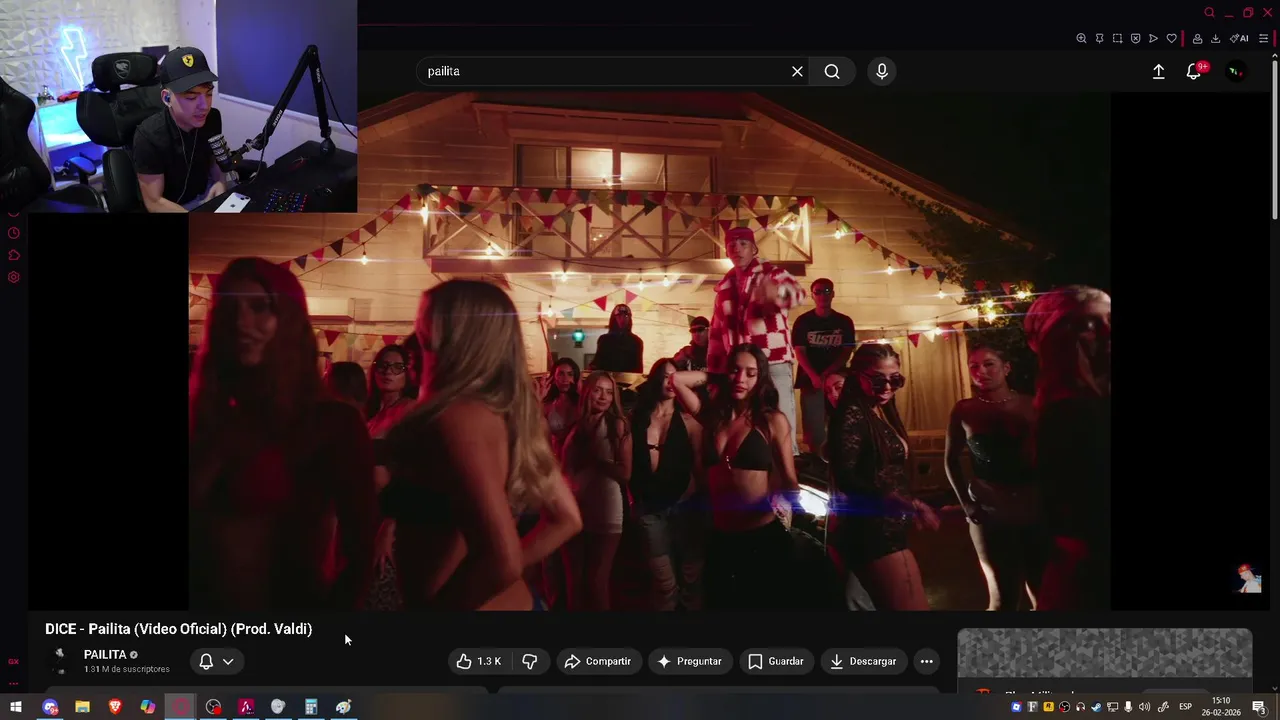Viewport: 1280px width, 720px height.
Task: Dislike the video
Action: (x=530, y=661)
